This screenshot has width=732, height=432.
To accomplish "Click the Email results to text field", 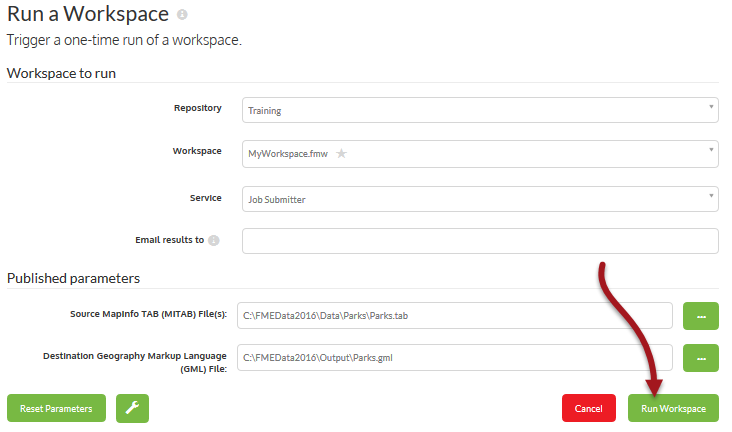I will coord(480,241).
